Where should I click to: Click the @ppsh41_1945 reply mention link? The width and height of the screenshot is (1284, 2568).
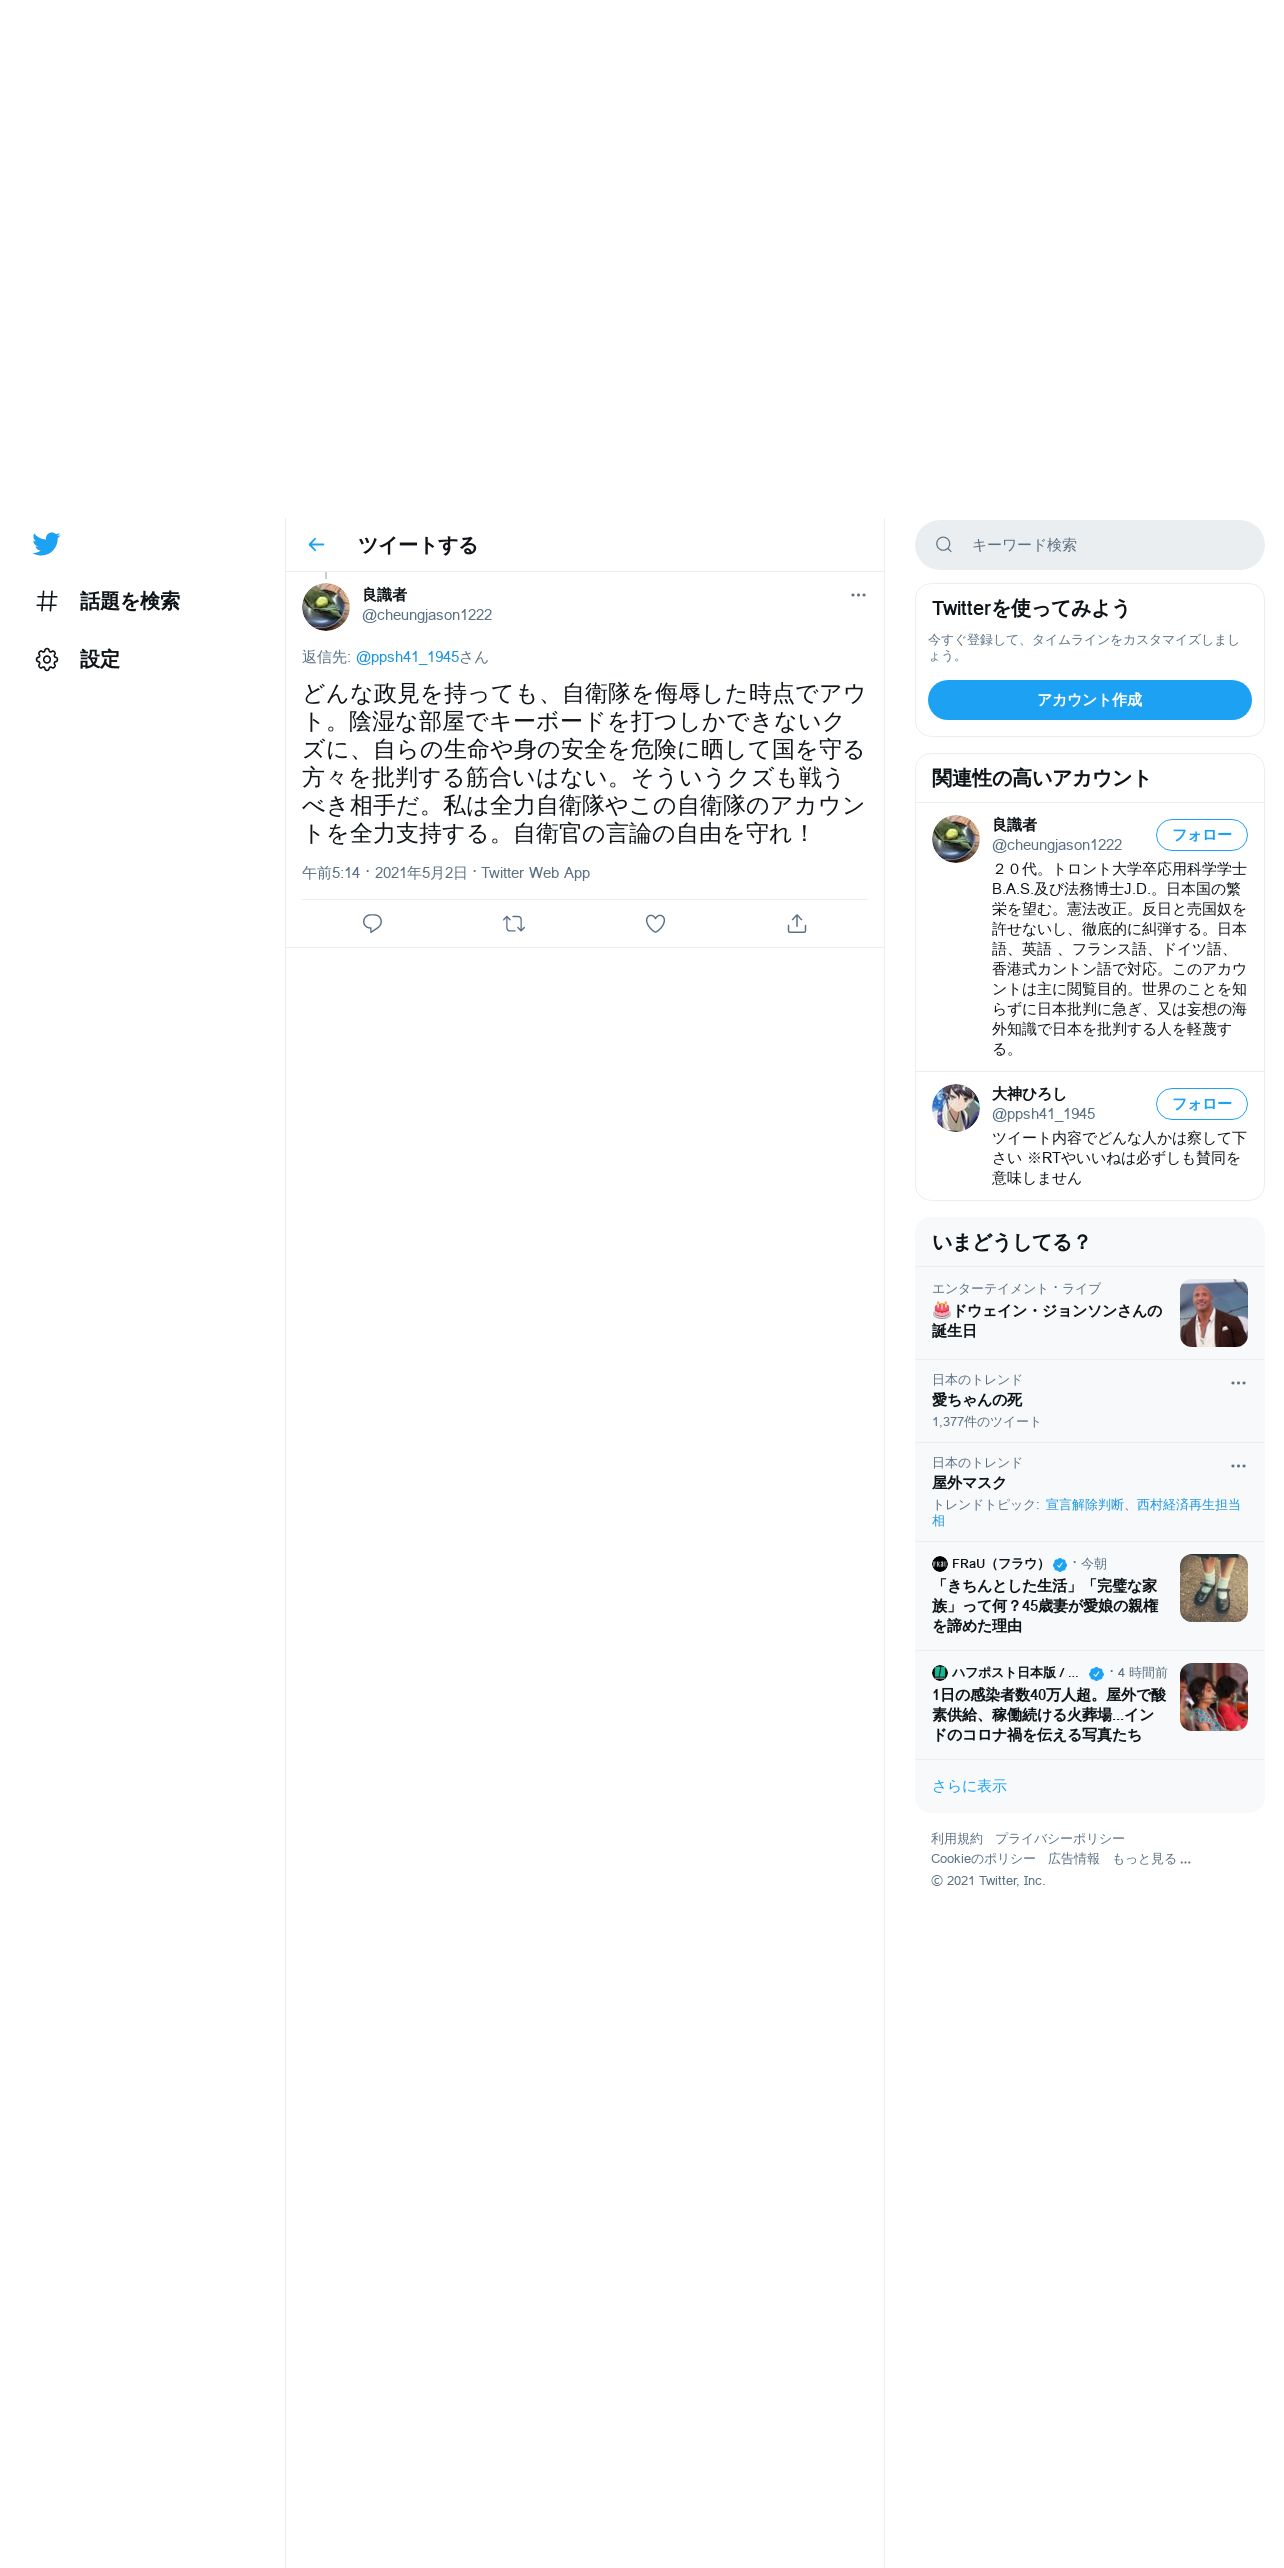[x=407, y=657]
